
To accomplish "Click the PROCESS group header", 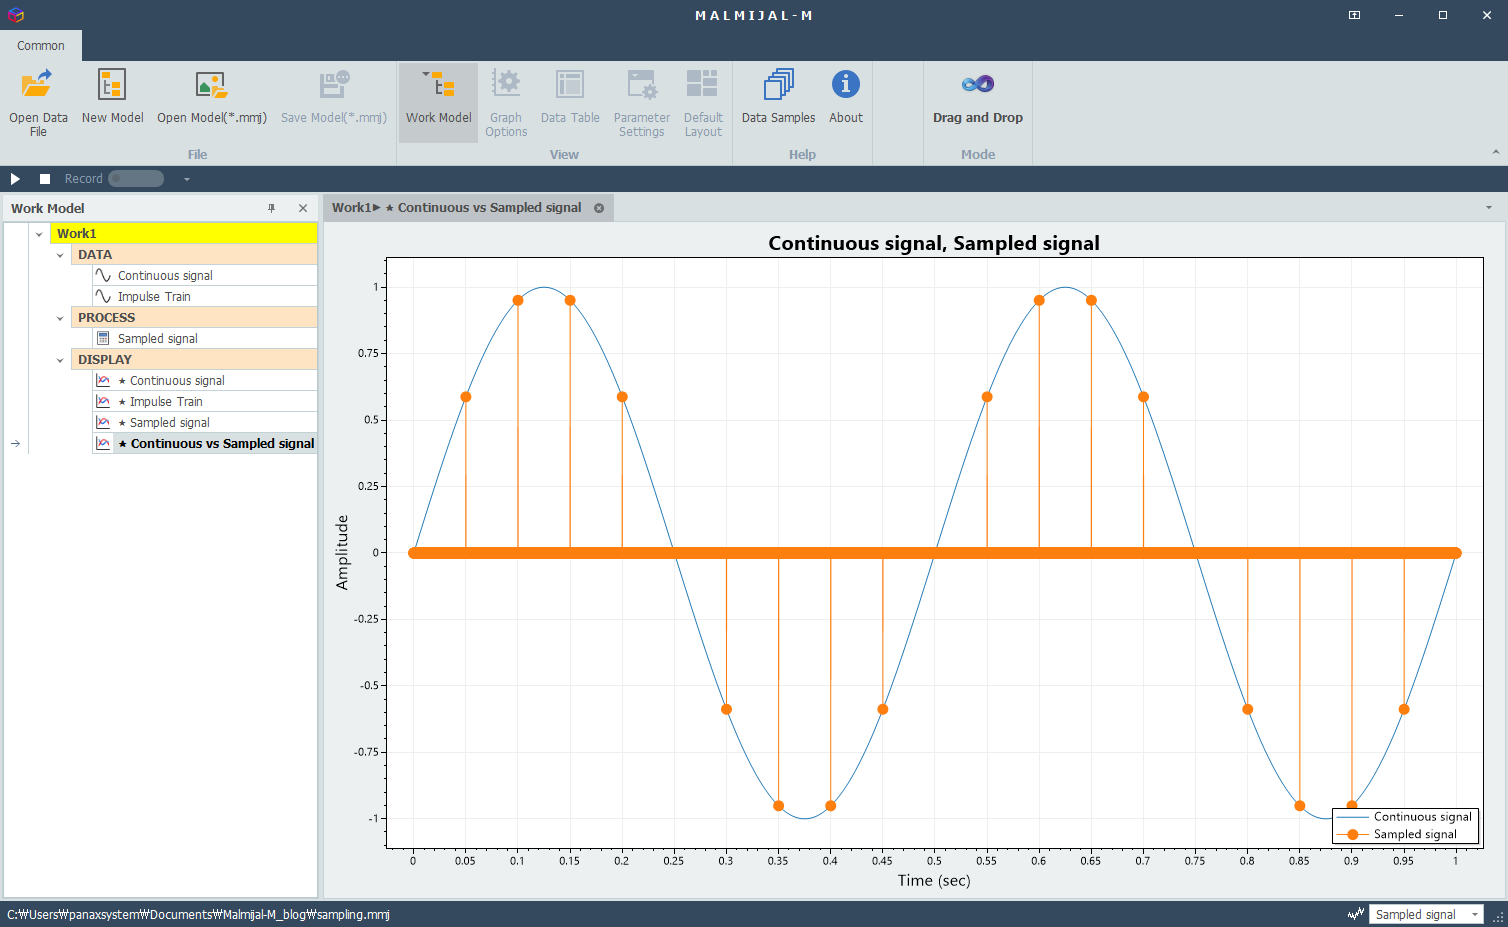I will (x=194, y=317).
